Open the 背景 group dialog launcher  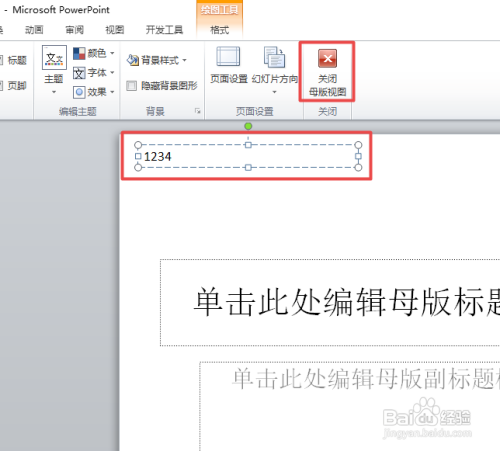click(198, 111)
